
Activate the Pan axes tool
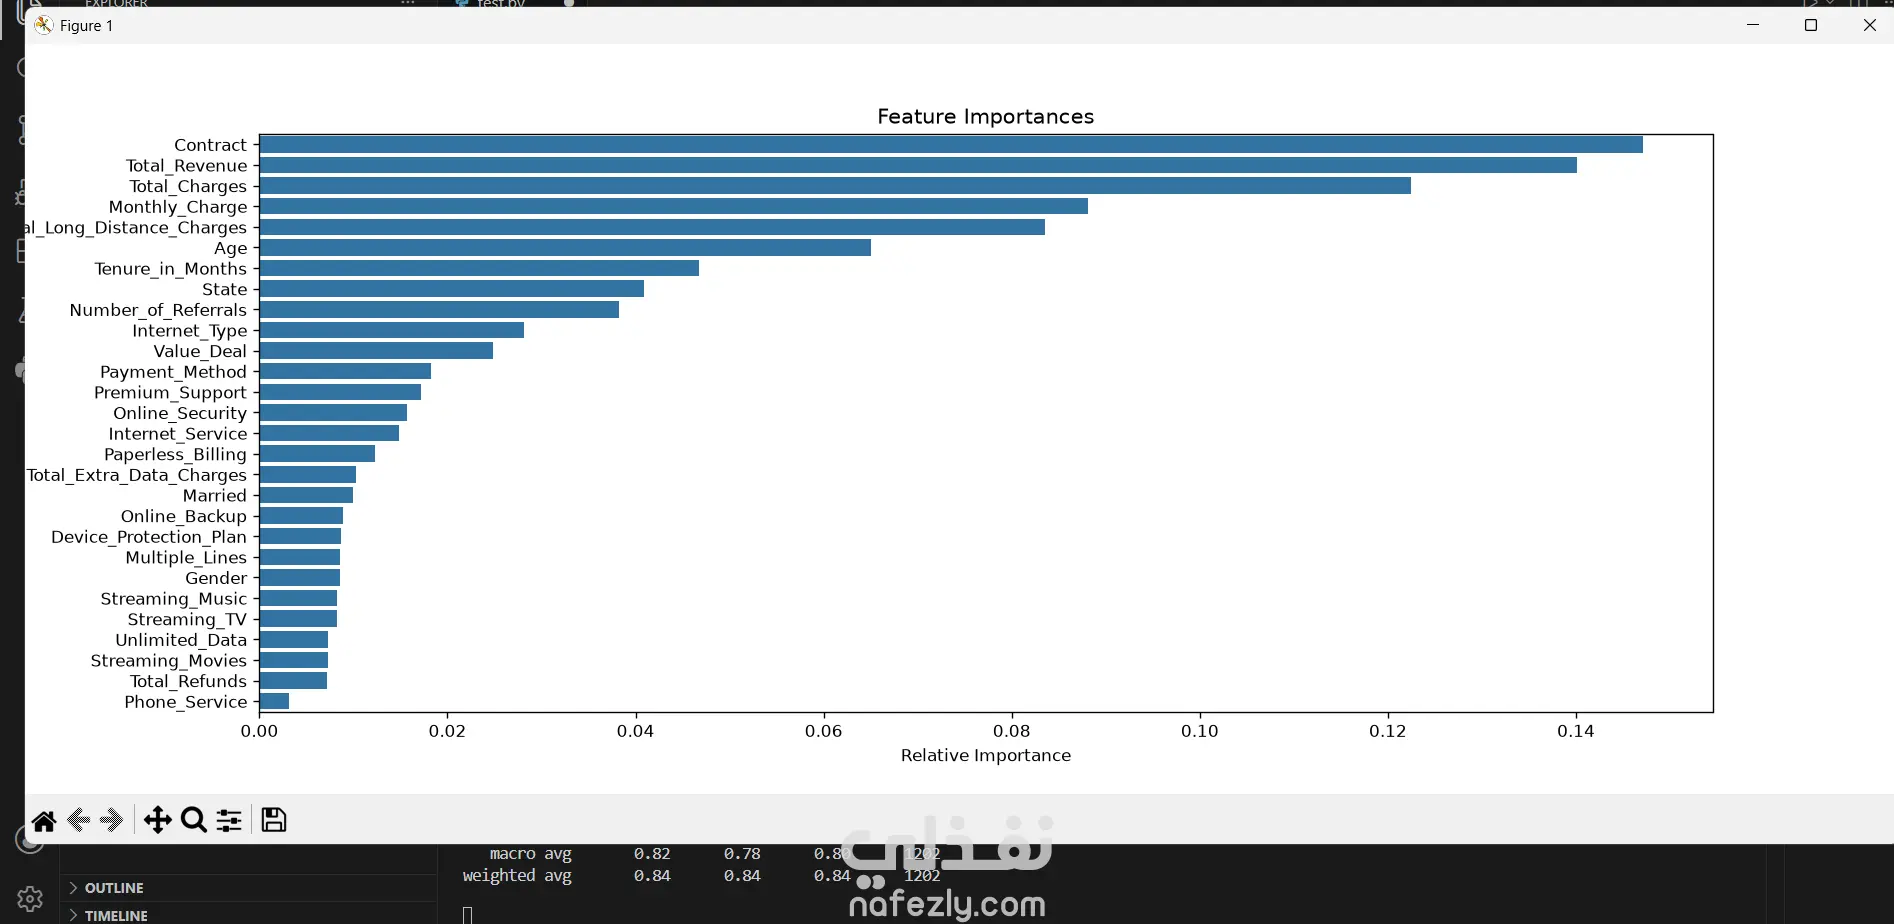pos(157,821)
